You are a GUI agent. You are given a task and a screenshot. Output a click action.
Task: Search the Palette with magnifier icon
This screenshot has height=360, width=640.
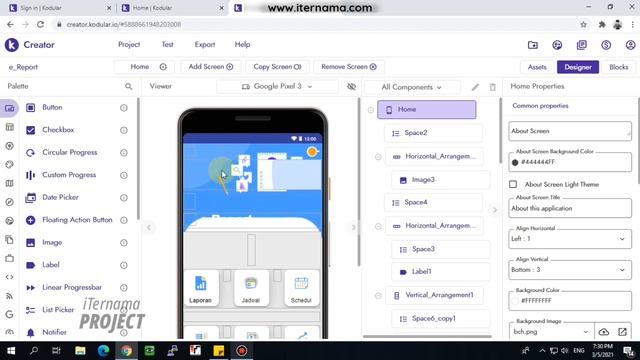click(129, 87)
